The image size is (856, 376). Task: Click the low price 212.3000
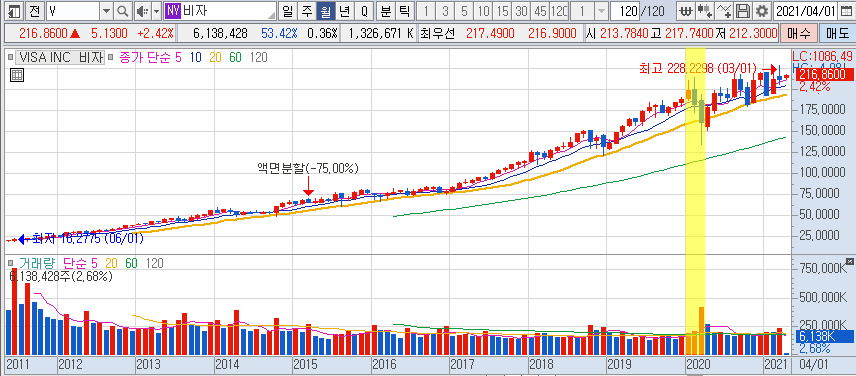(x=753, y=33)
